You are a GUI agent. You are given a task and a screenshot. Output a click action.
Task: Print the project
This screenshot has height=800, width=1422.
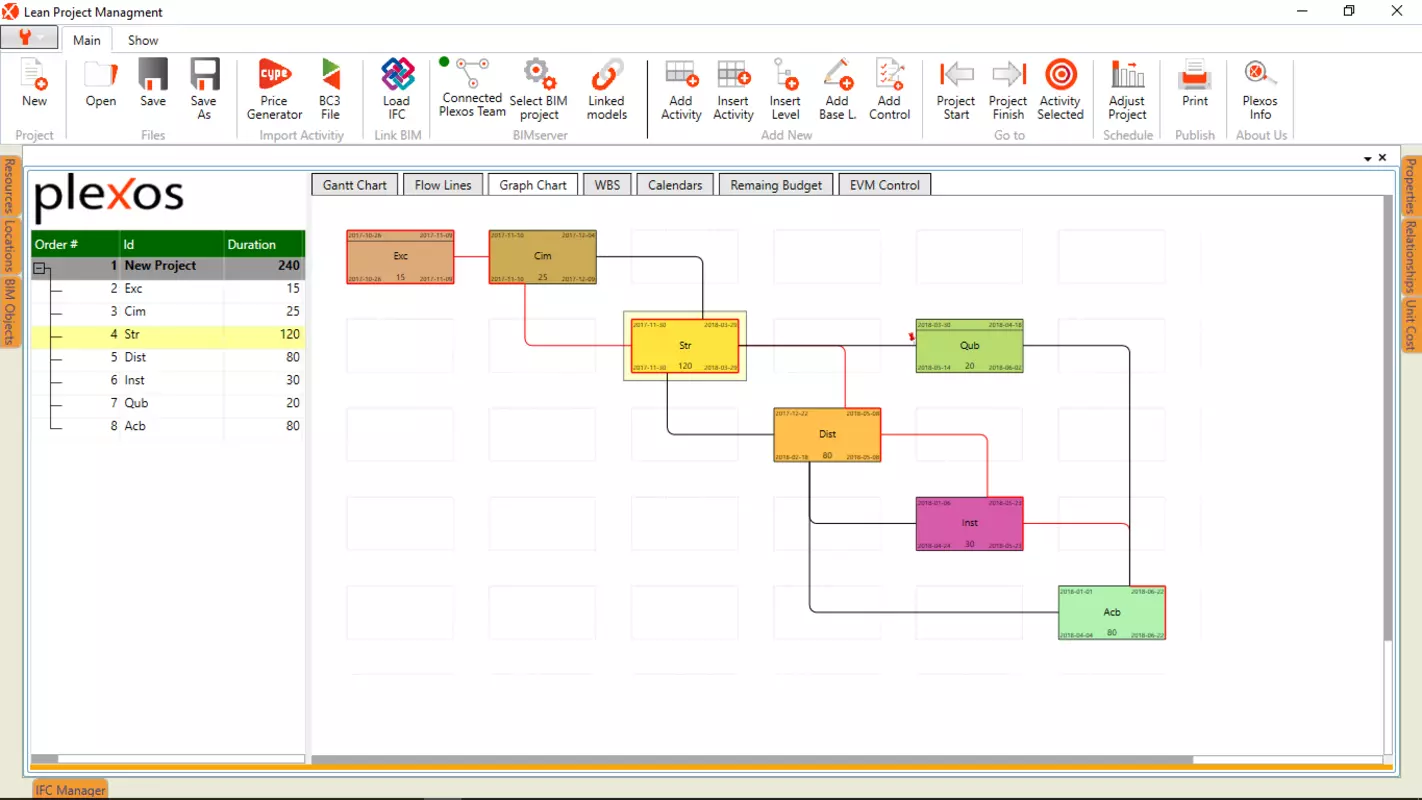(x=1195, y=83)
